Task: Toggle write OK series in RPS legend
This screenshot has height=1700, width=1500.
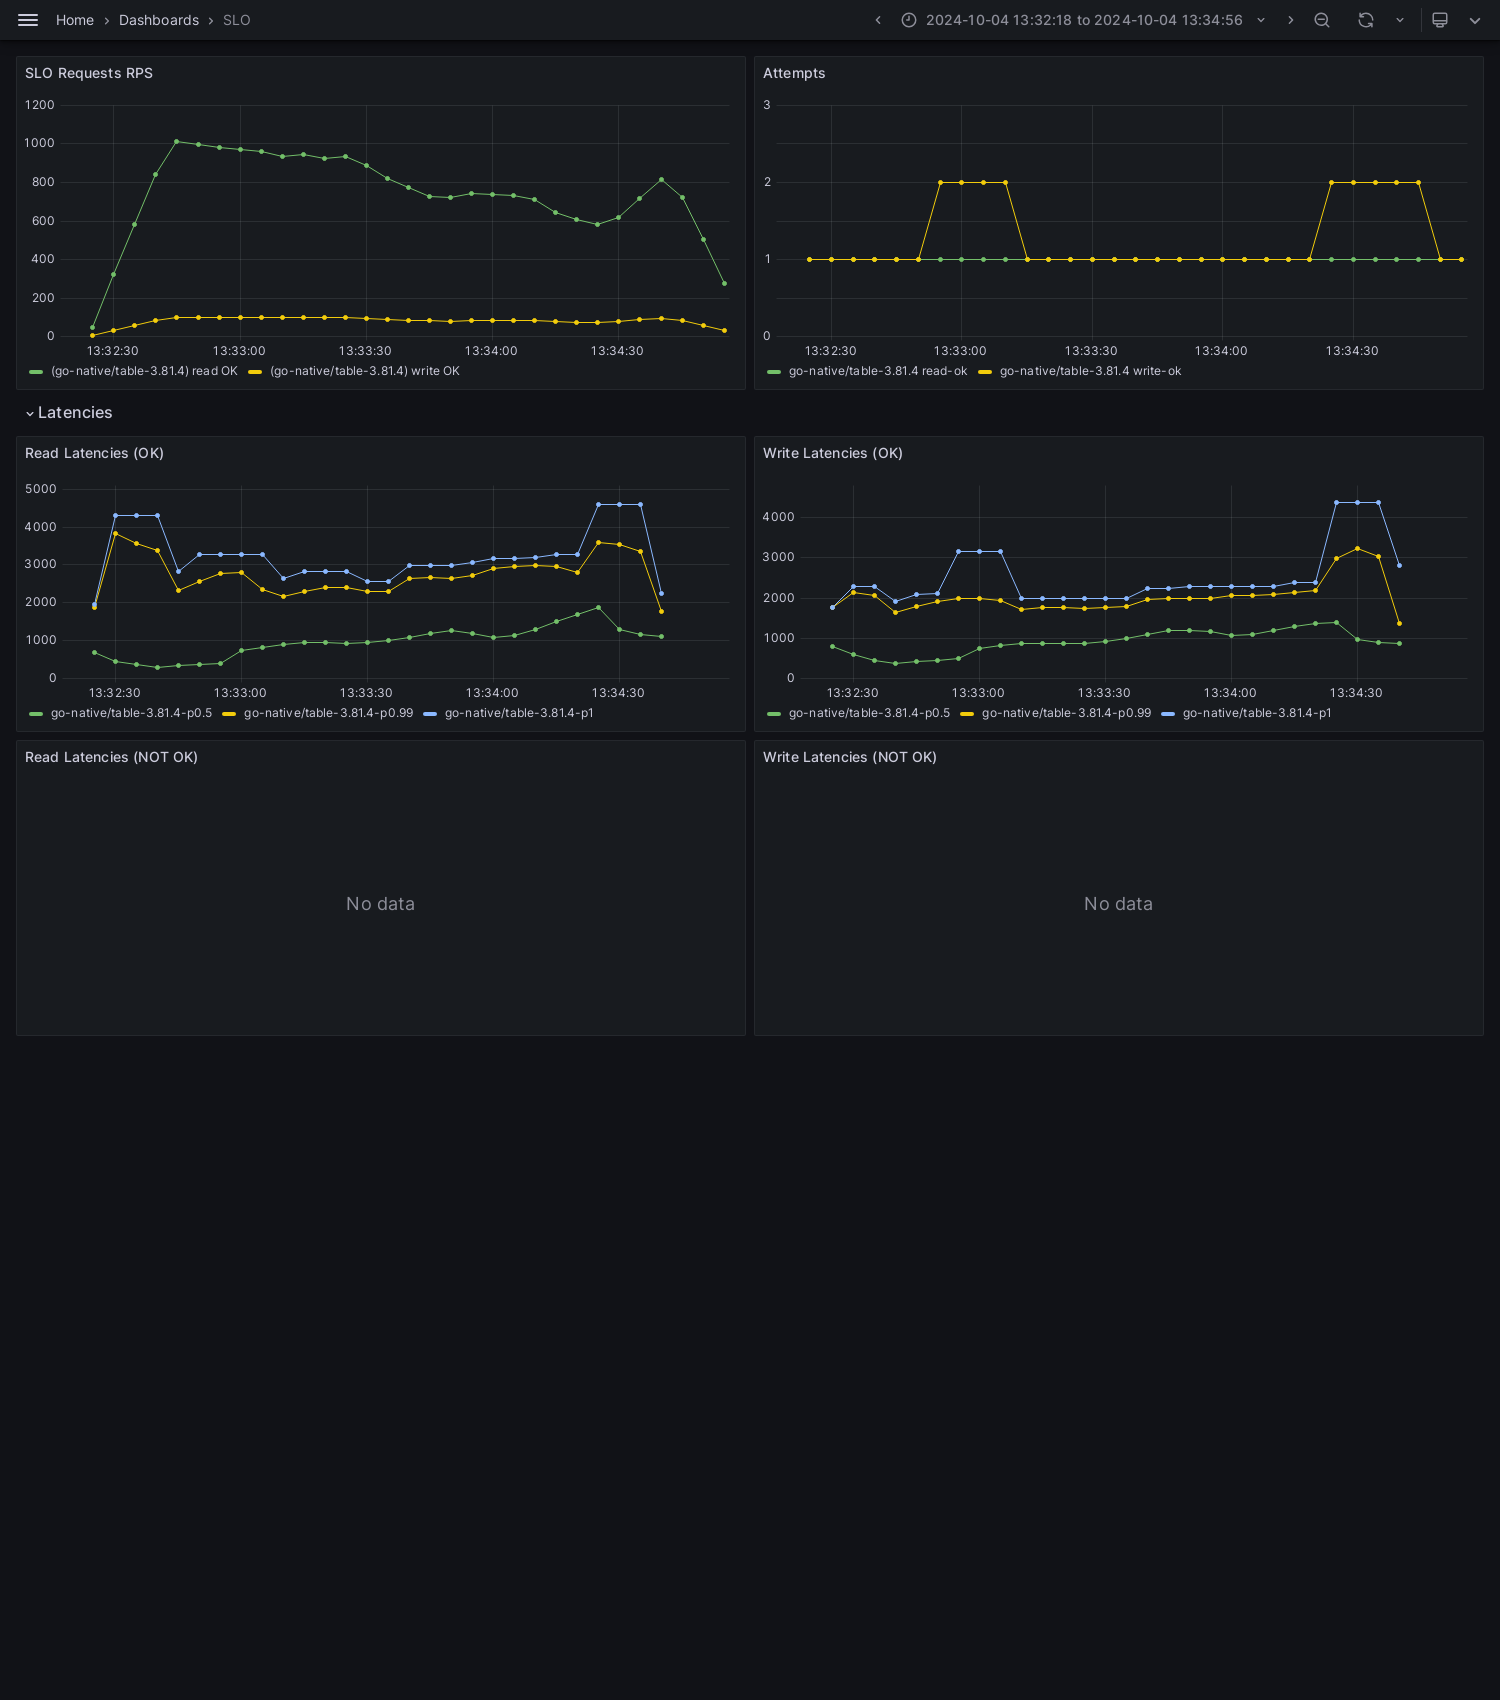Action: (x=365, y=371)
